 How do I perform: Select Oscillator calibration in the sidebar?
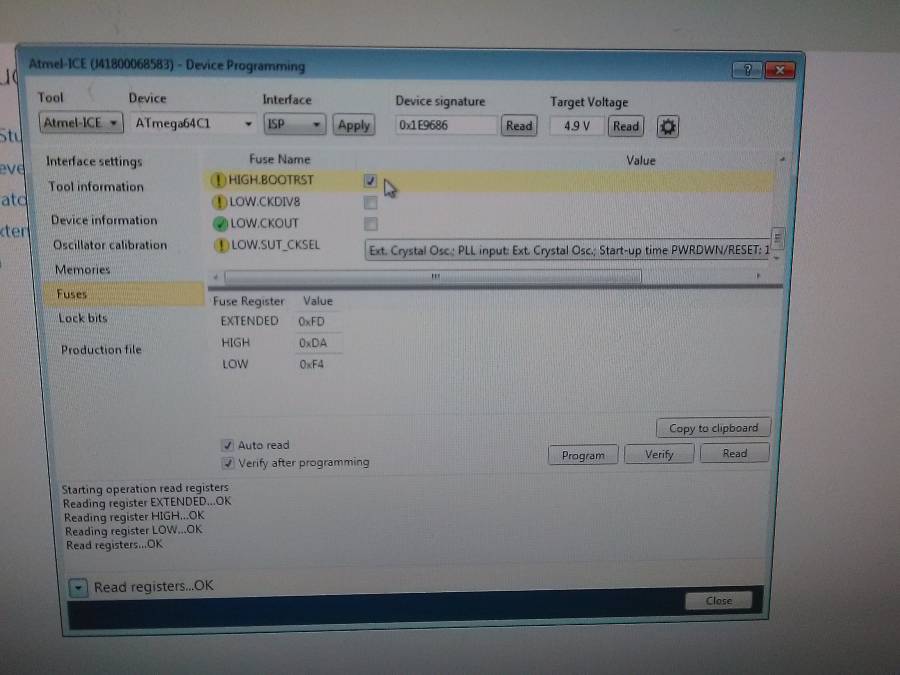(x=110, y=245)
